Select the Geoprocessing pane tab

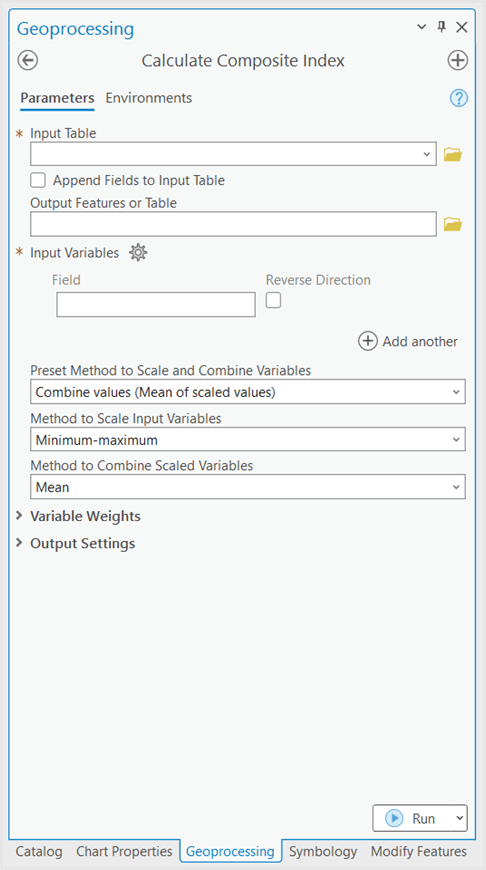tap(230, 851)
